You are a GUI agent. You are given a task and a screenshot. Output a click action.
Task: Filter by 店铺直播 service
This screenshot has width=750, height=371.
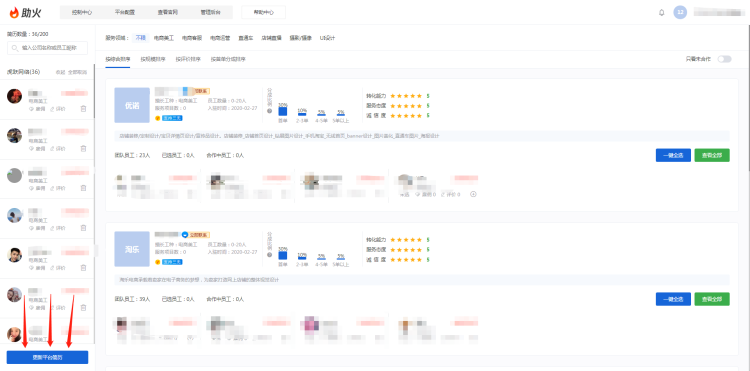click(x=271, y=38)
